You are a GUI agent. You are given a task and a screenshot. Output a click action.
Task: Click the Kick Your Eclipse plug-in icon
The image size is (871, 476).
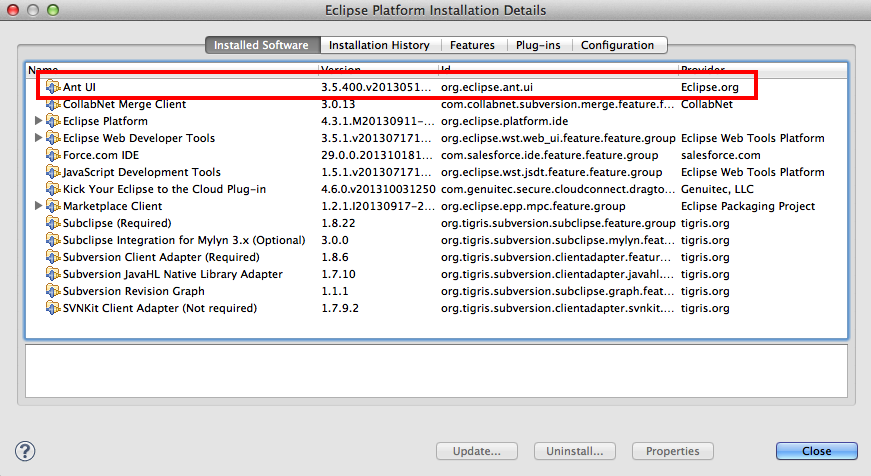click(x=53, y=189)
